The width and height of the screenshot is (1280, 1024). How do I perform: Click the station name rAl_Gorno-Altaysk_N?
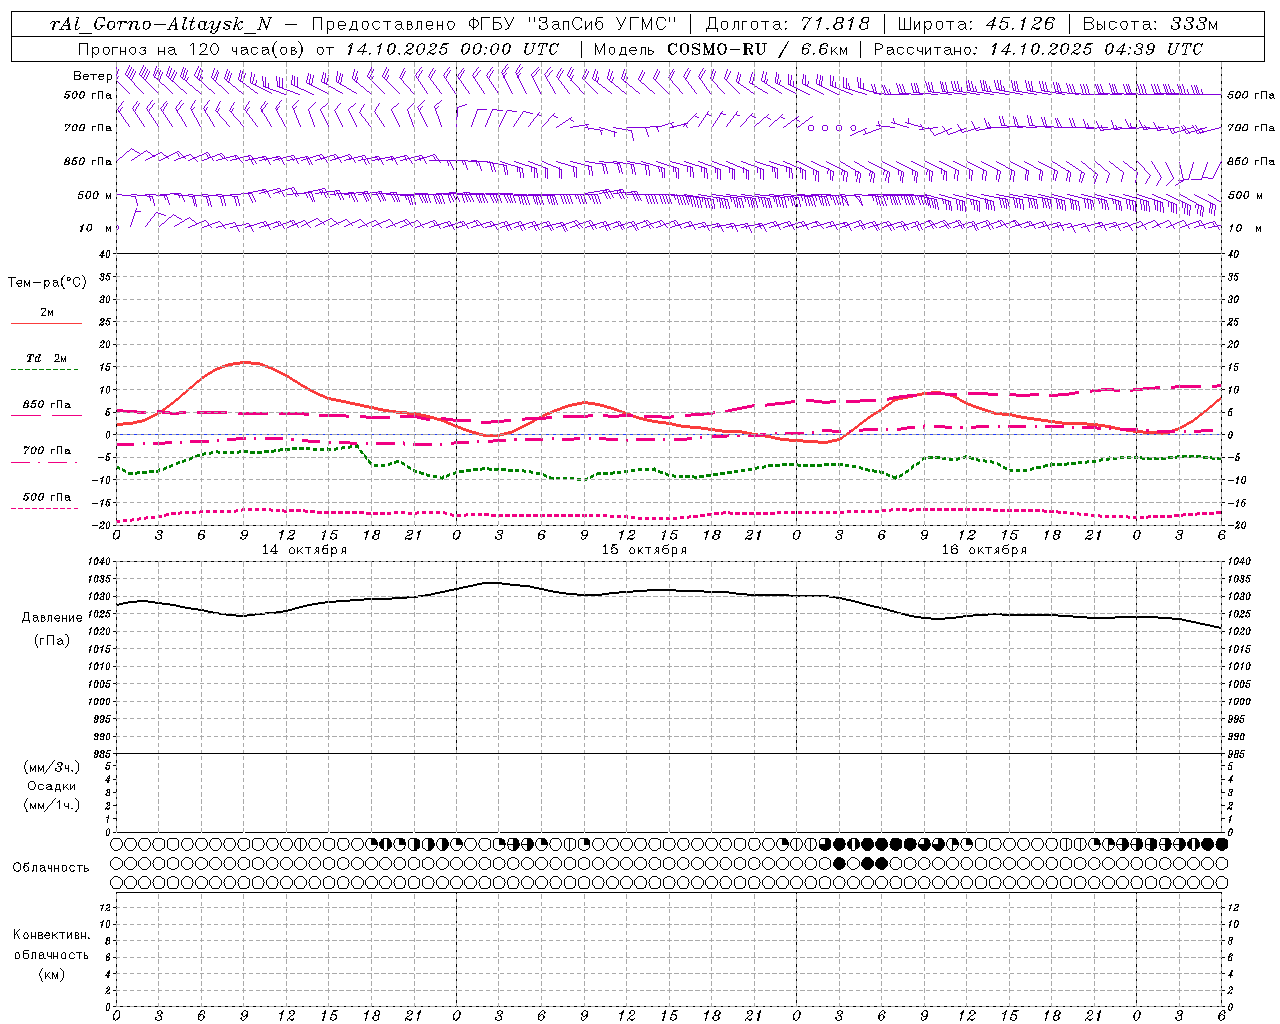tap(160, 25)
